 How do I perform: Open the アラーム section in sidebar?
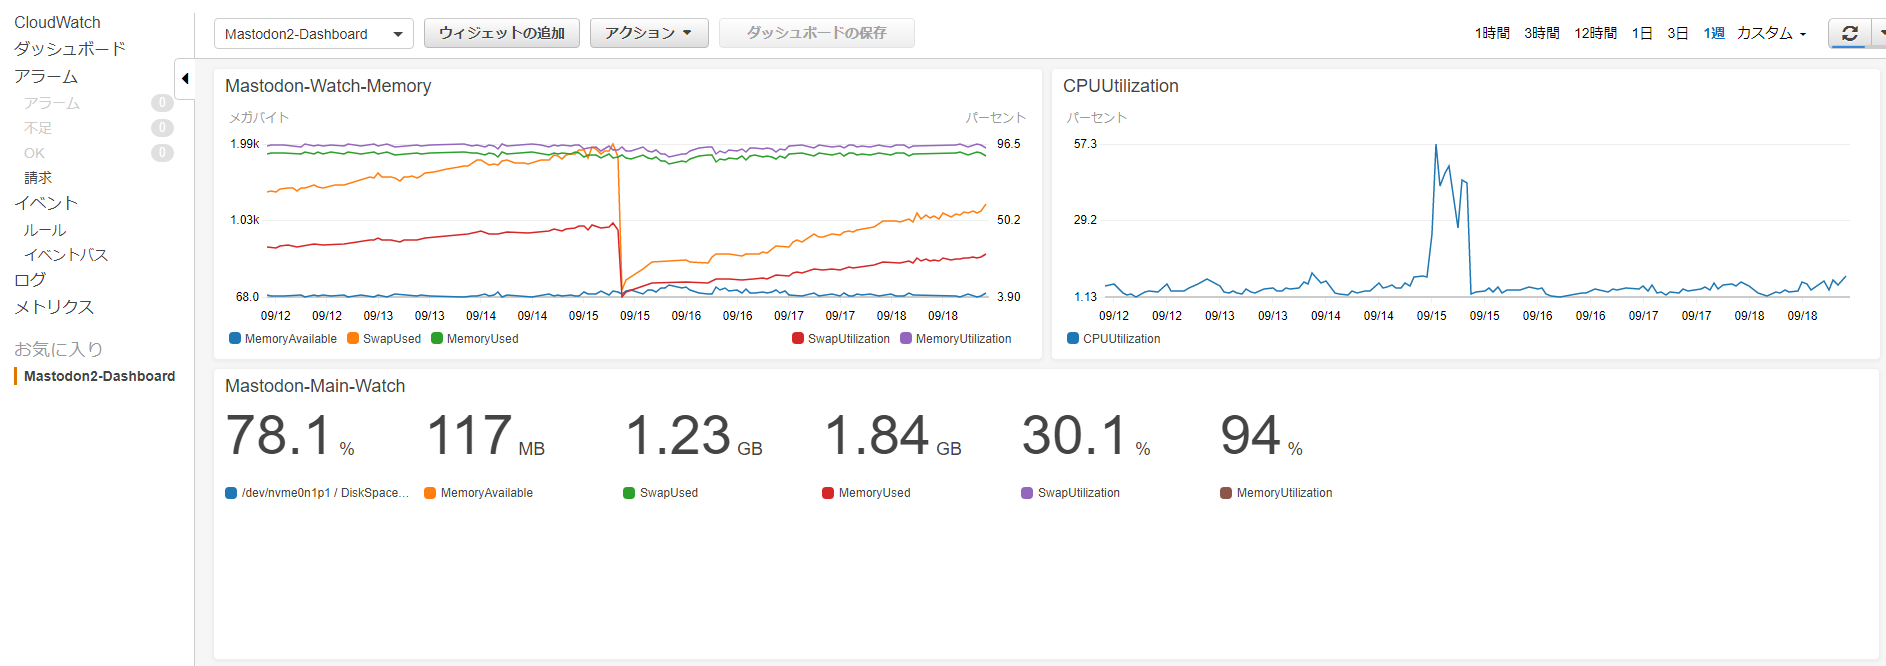46,77
